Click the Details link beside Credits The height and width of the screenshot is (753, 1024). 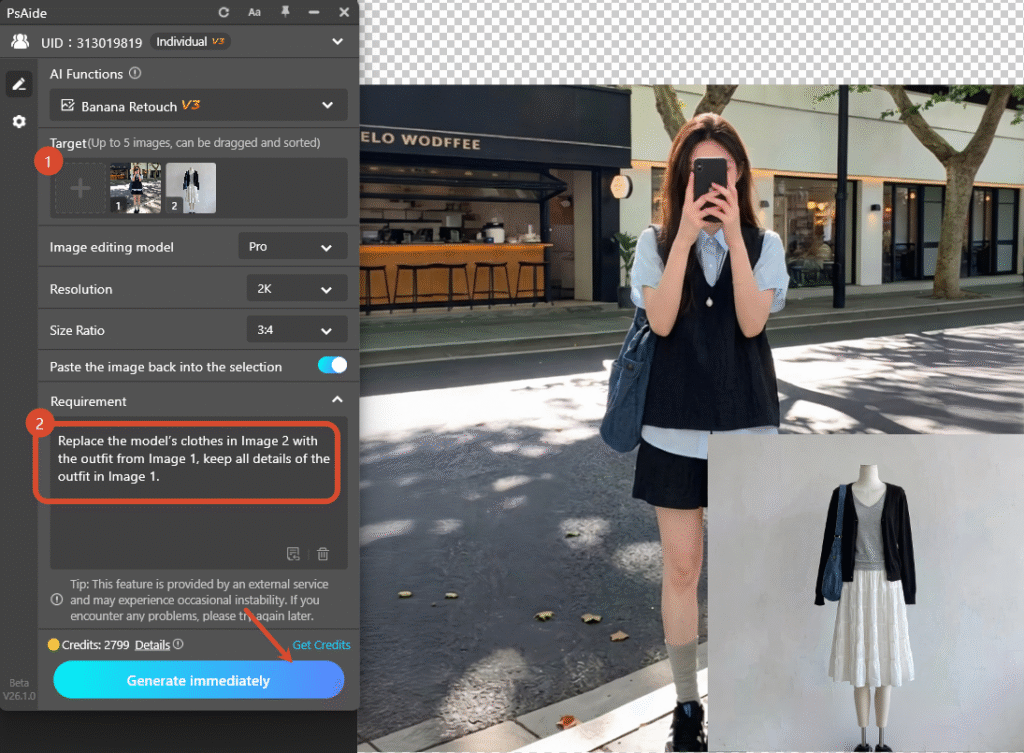[152, 644]
